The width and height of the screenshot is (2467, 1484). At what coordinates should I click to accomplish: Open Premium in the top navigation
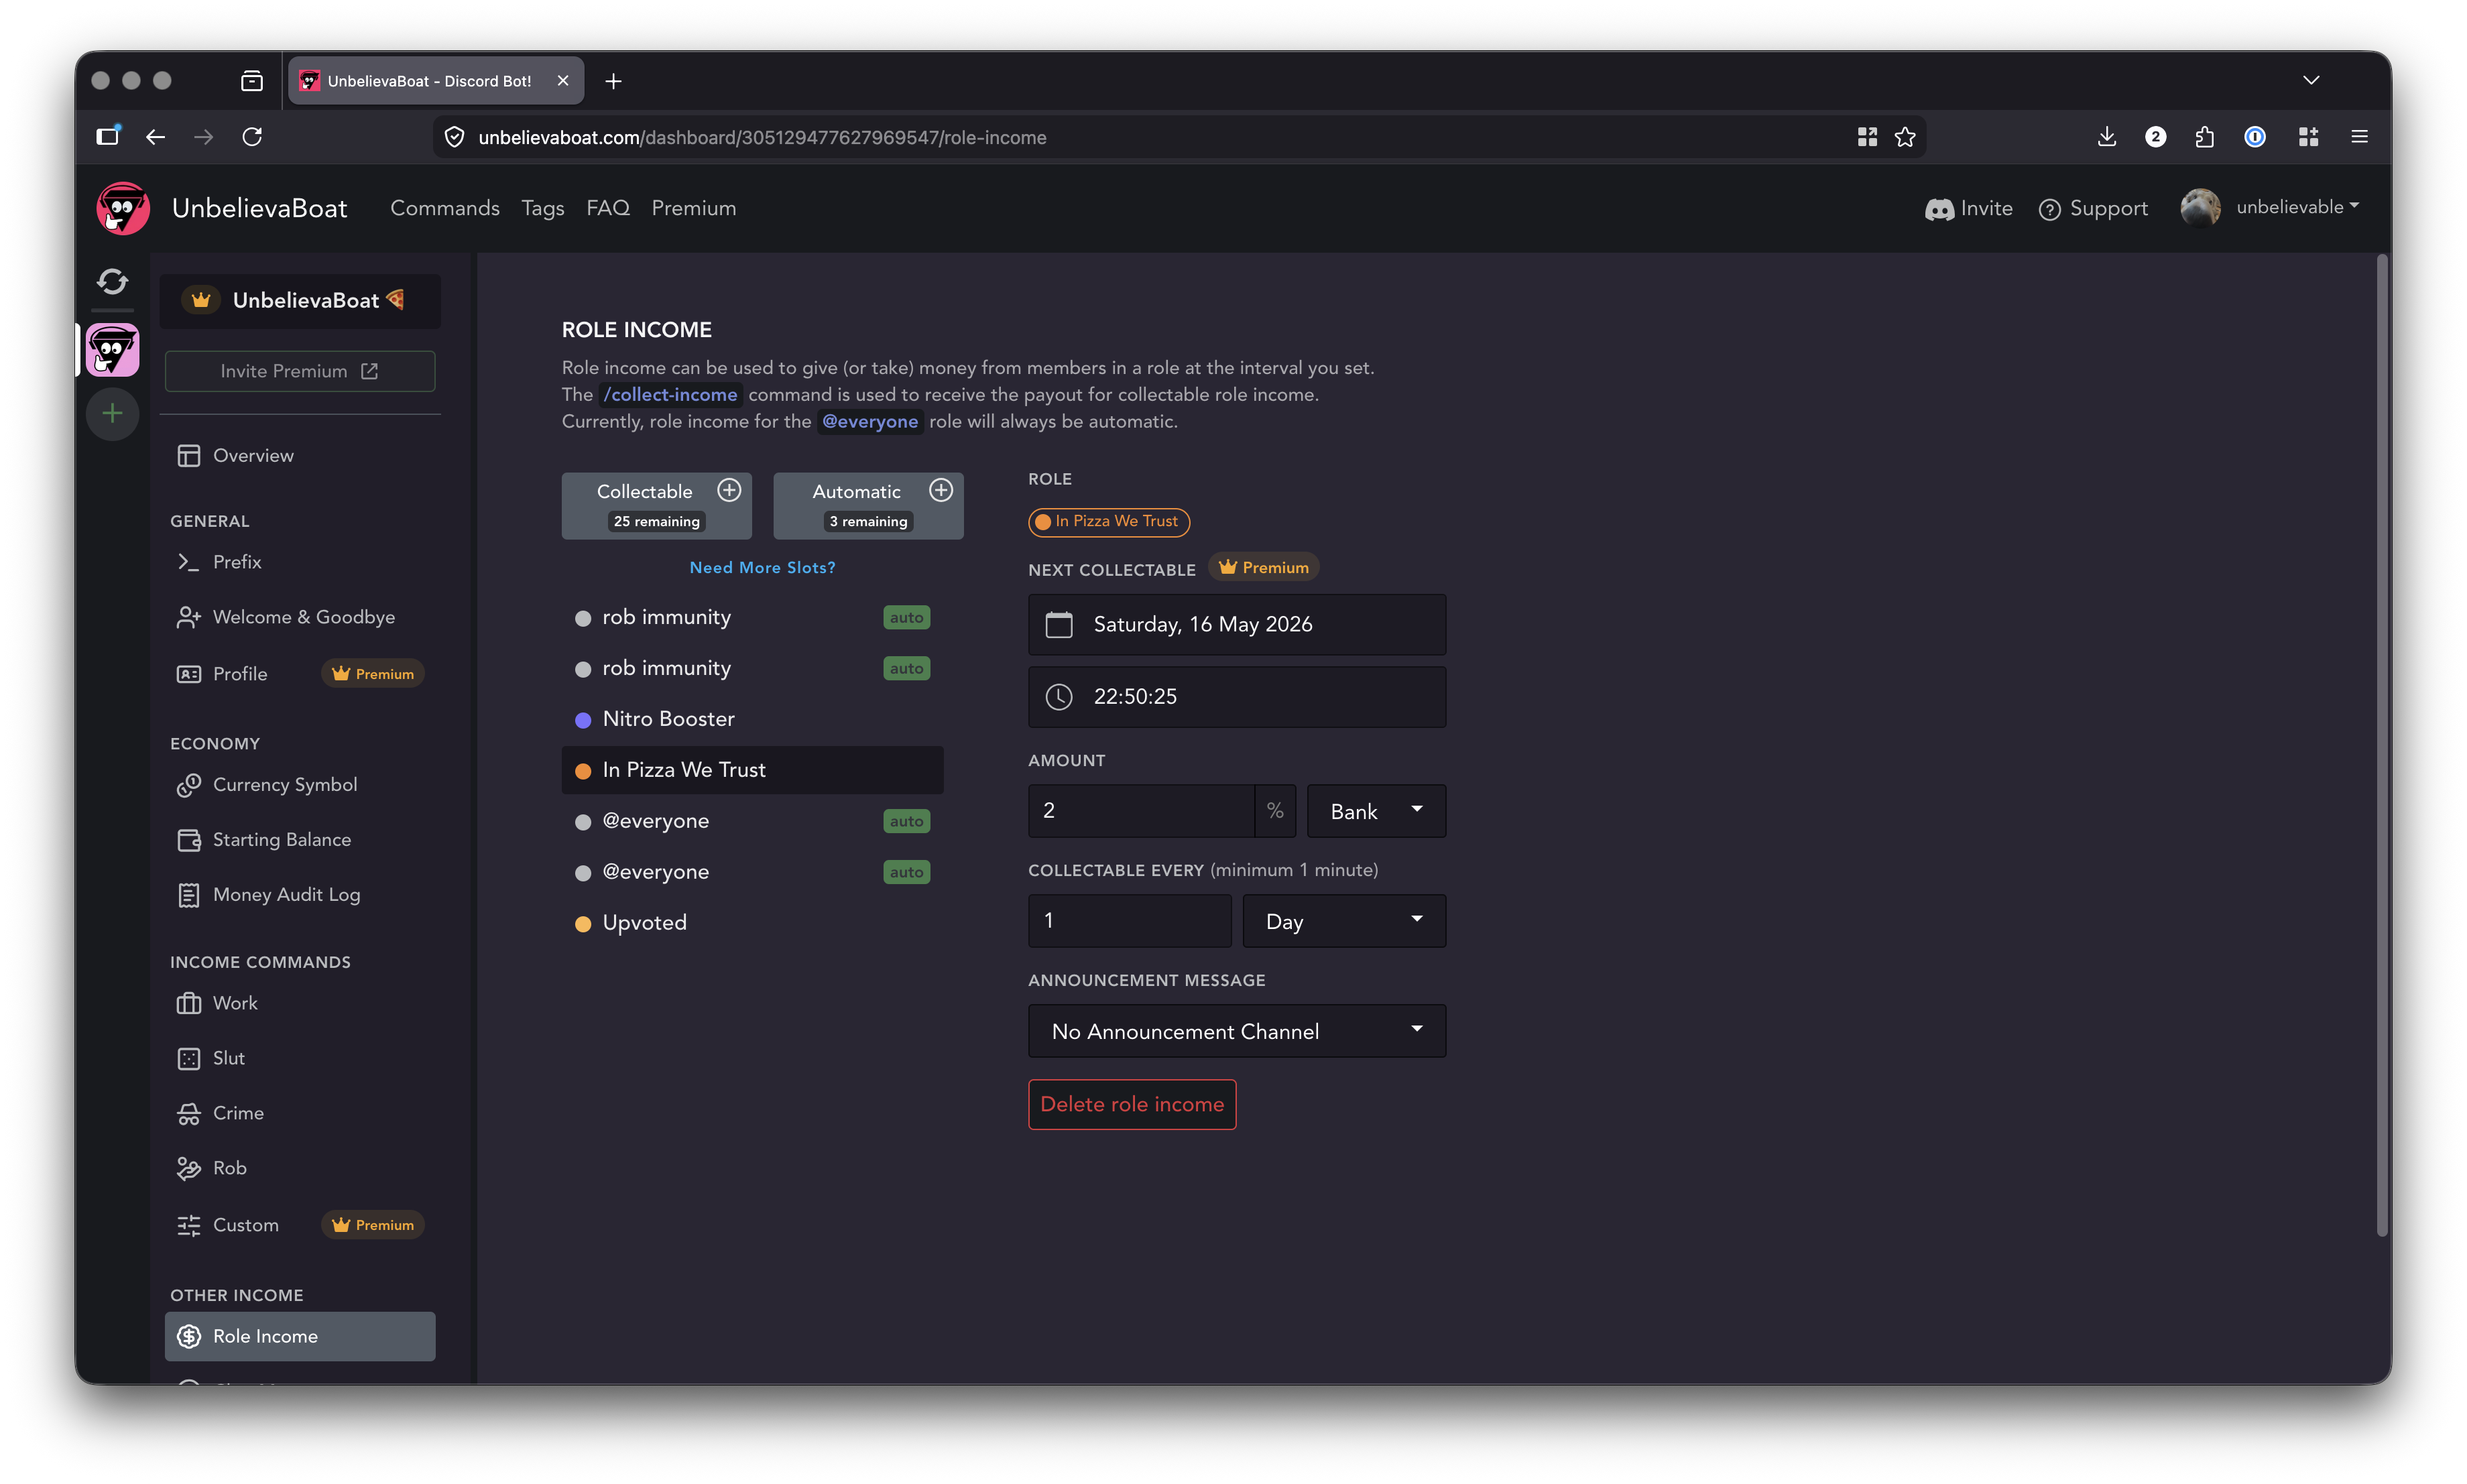point(694,208)
